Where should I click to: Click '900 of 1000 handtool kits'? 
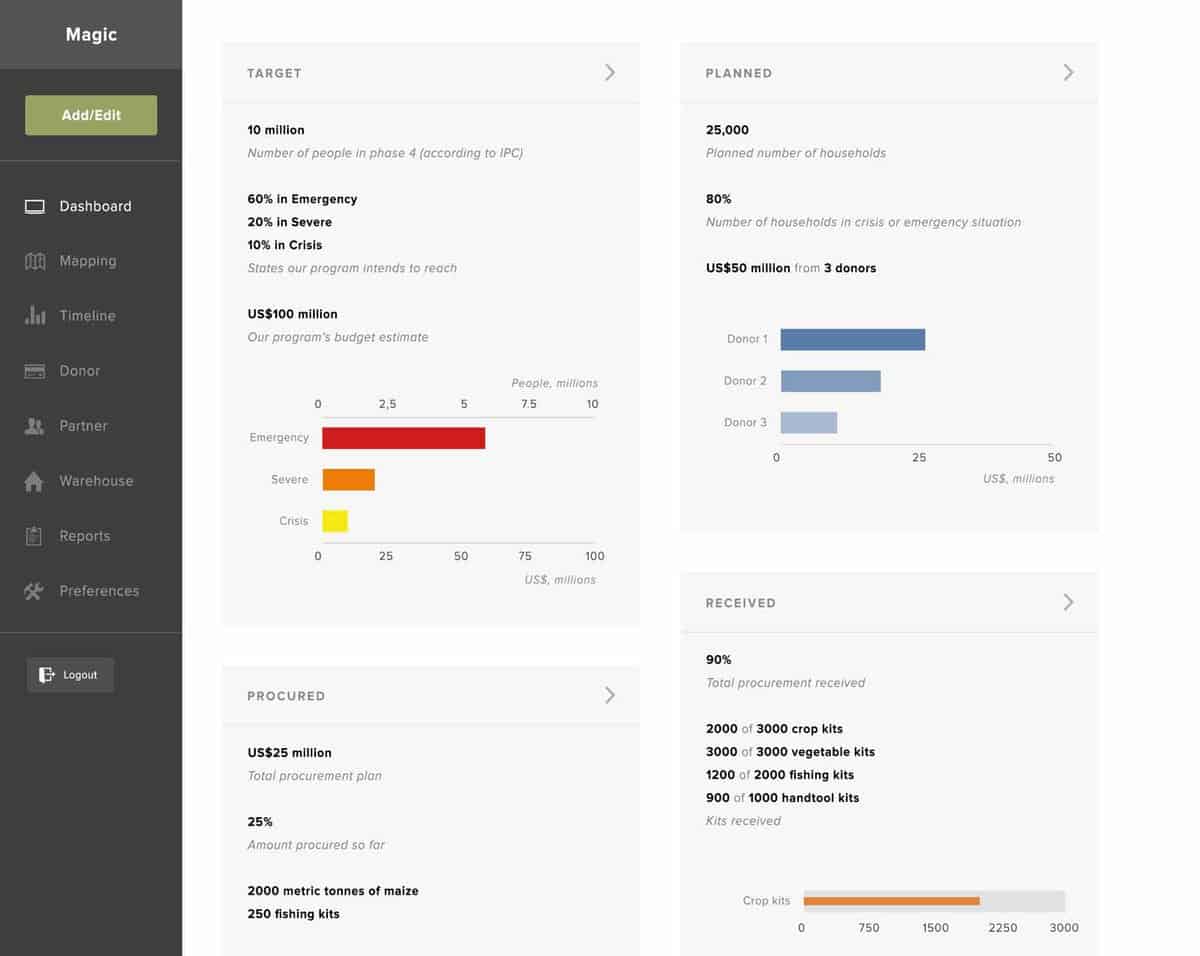click(x=782, y=798)
